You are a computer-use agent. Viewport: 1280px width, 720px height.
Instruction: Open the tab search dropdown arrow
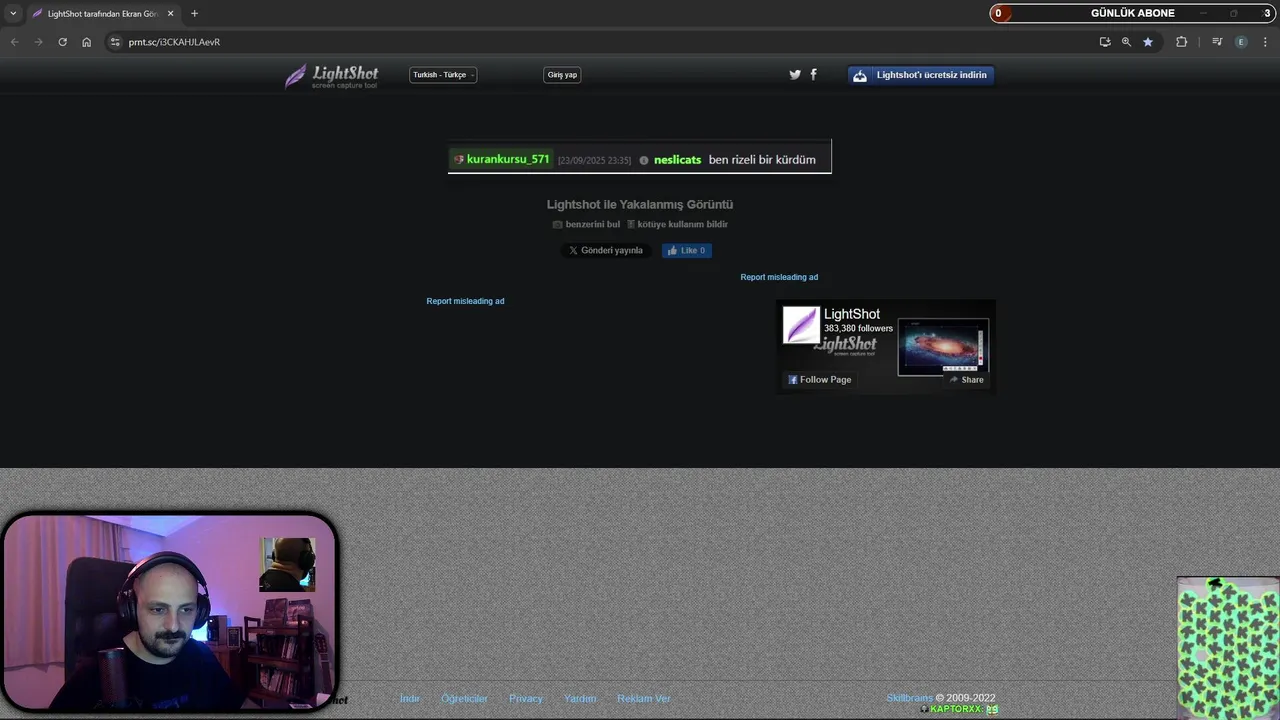[13, 14]
